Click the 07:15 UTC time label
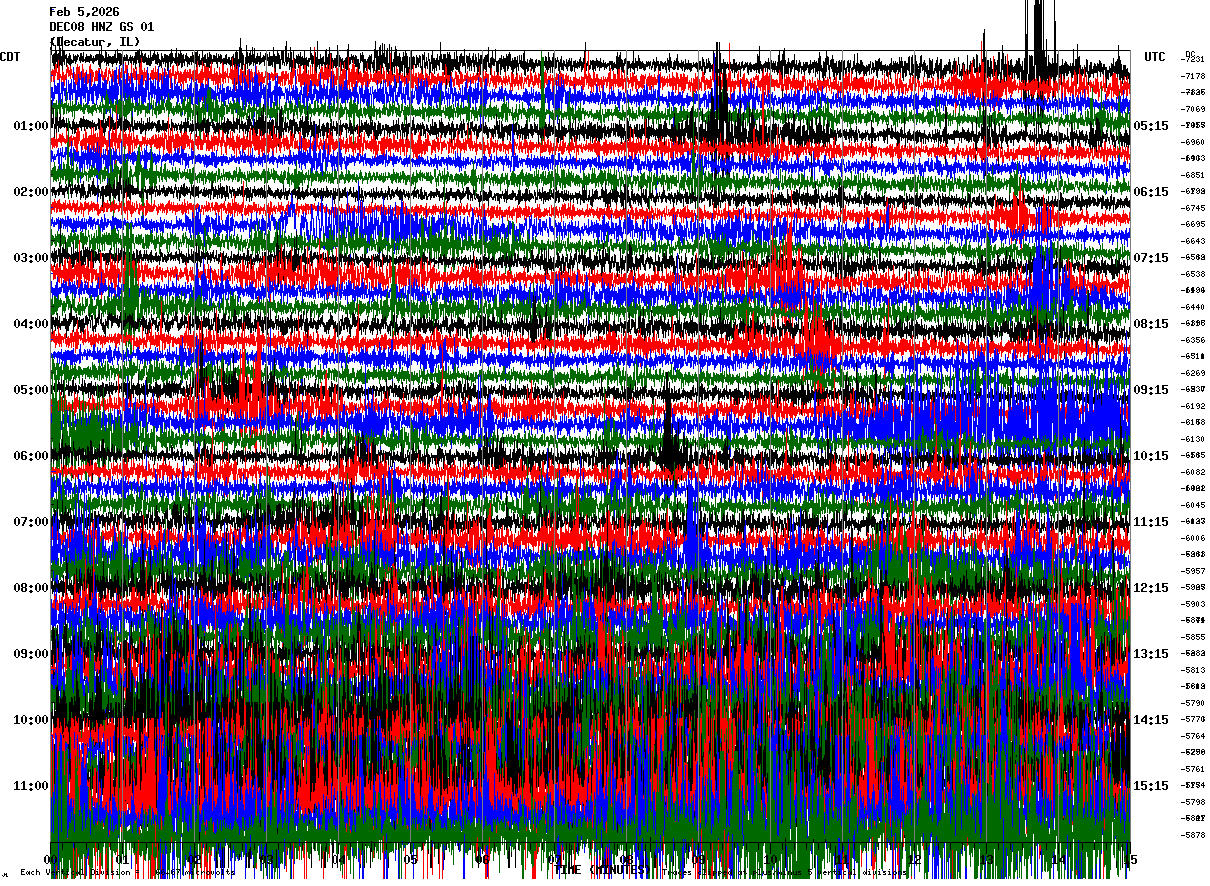This screenshot has height=886, width=1210. tap(1151, 258)
